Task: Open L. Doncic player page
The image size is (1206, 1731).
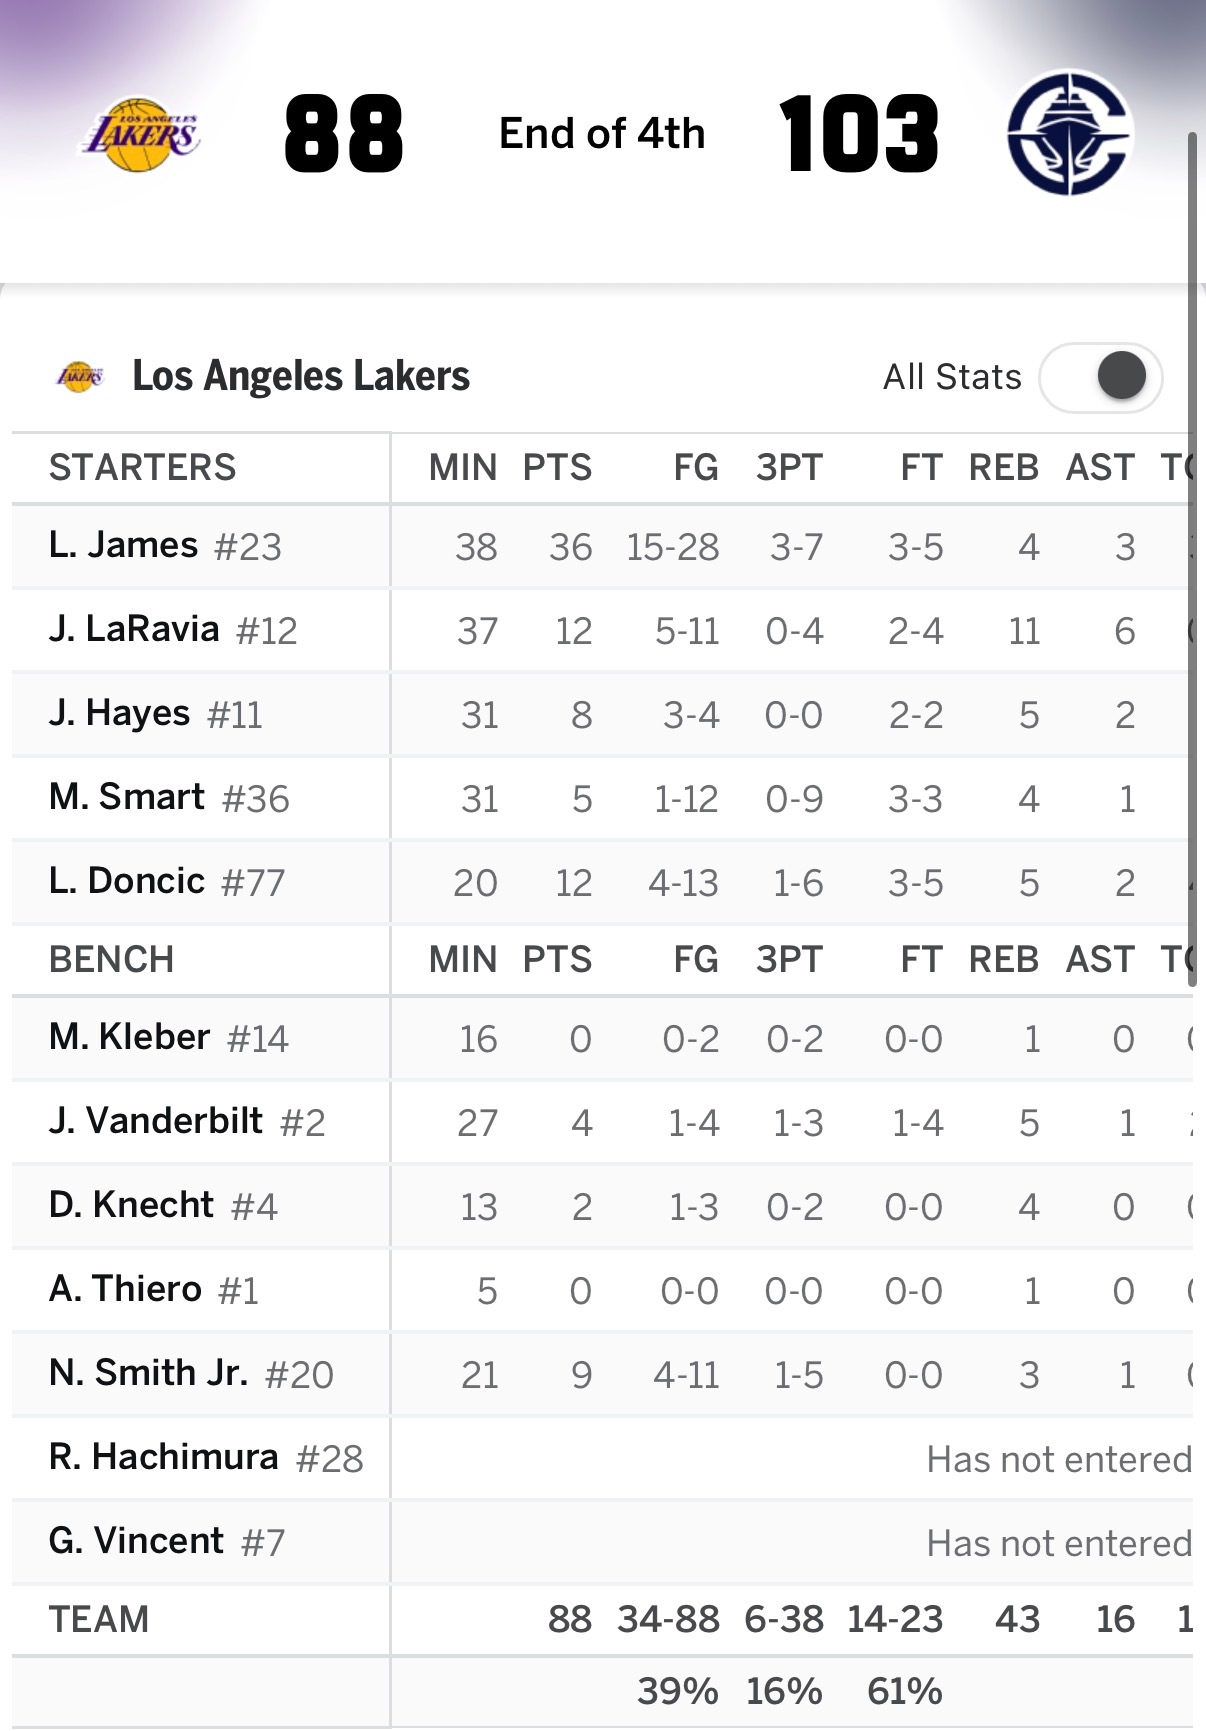Action: tap(127, 882)
